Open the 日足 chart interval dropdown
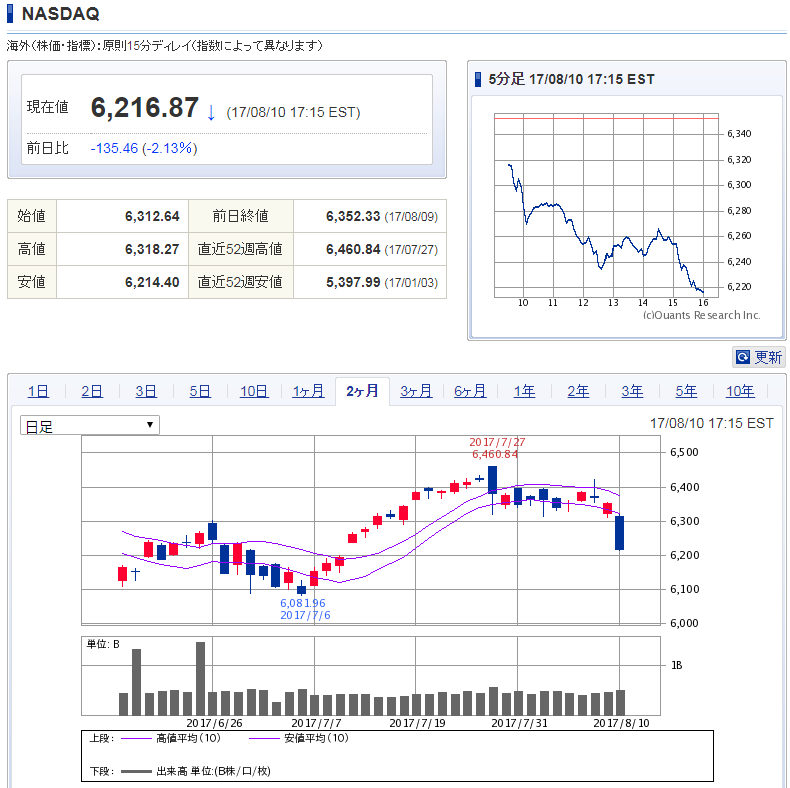This screenshot has height=788, width=790. tap(90, 425)
